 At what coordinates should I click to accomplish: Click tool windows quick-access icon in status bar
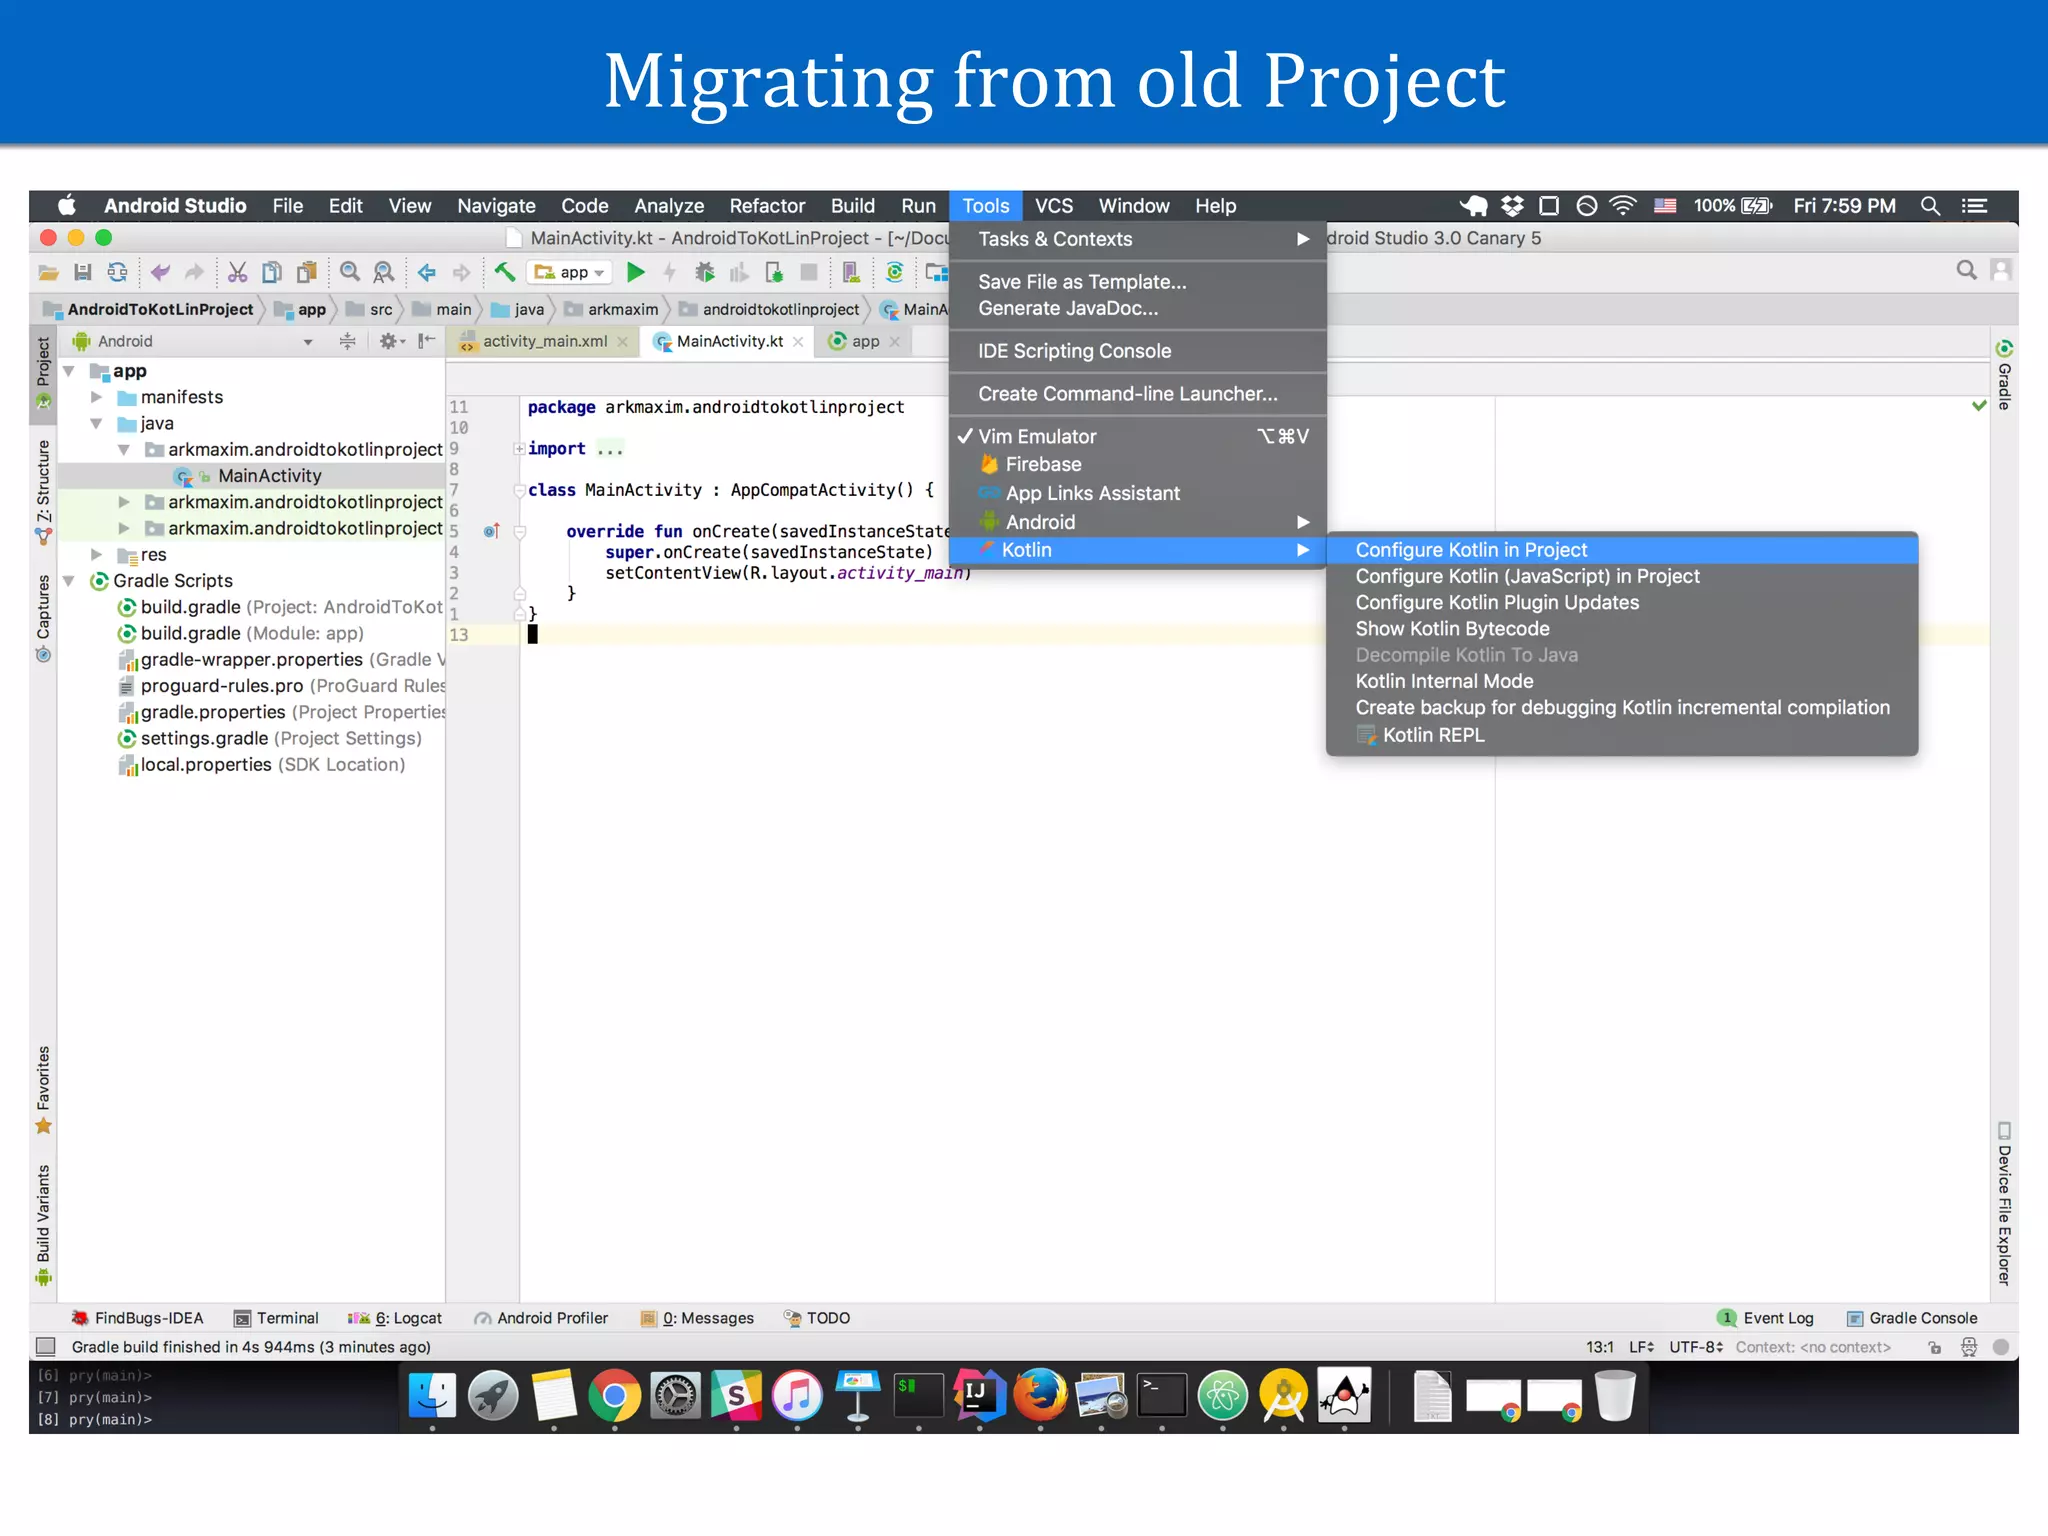(45, 1346)
